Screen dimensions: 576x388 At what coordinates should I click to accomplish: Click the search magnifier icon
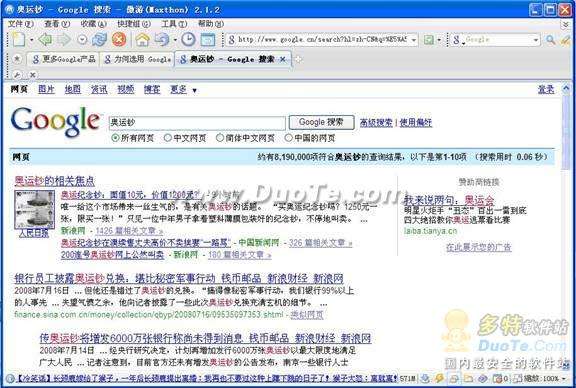[550, 39]
